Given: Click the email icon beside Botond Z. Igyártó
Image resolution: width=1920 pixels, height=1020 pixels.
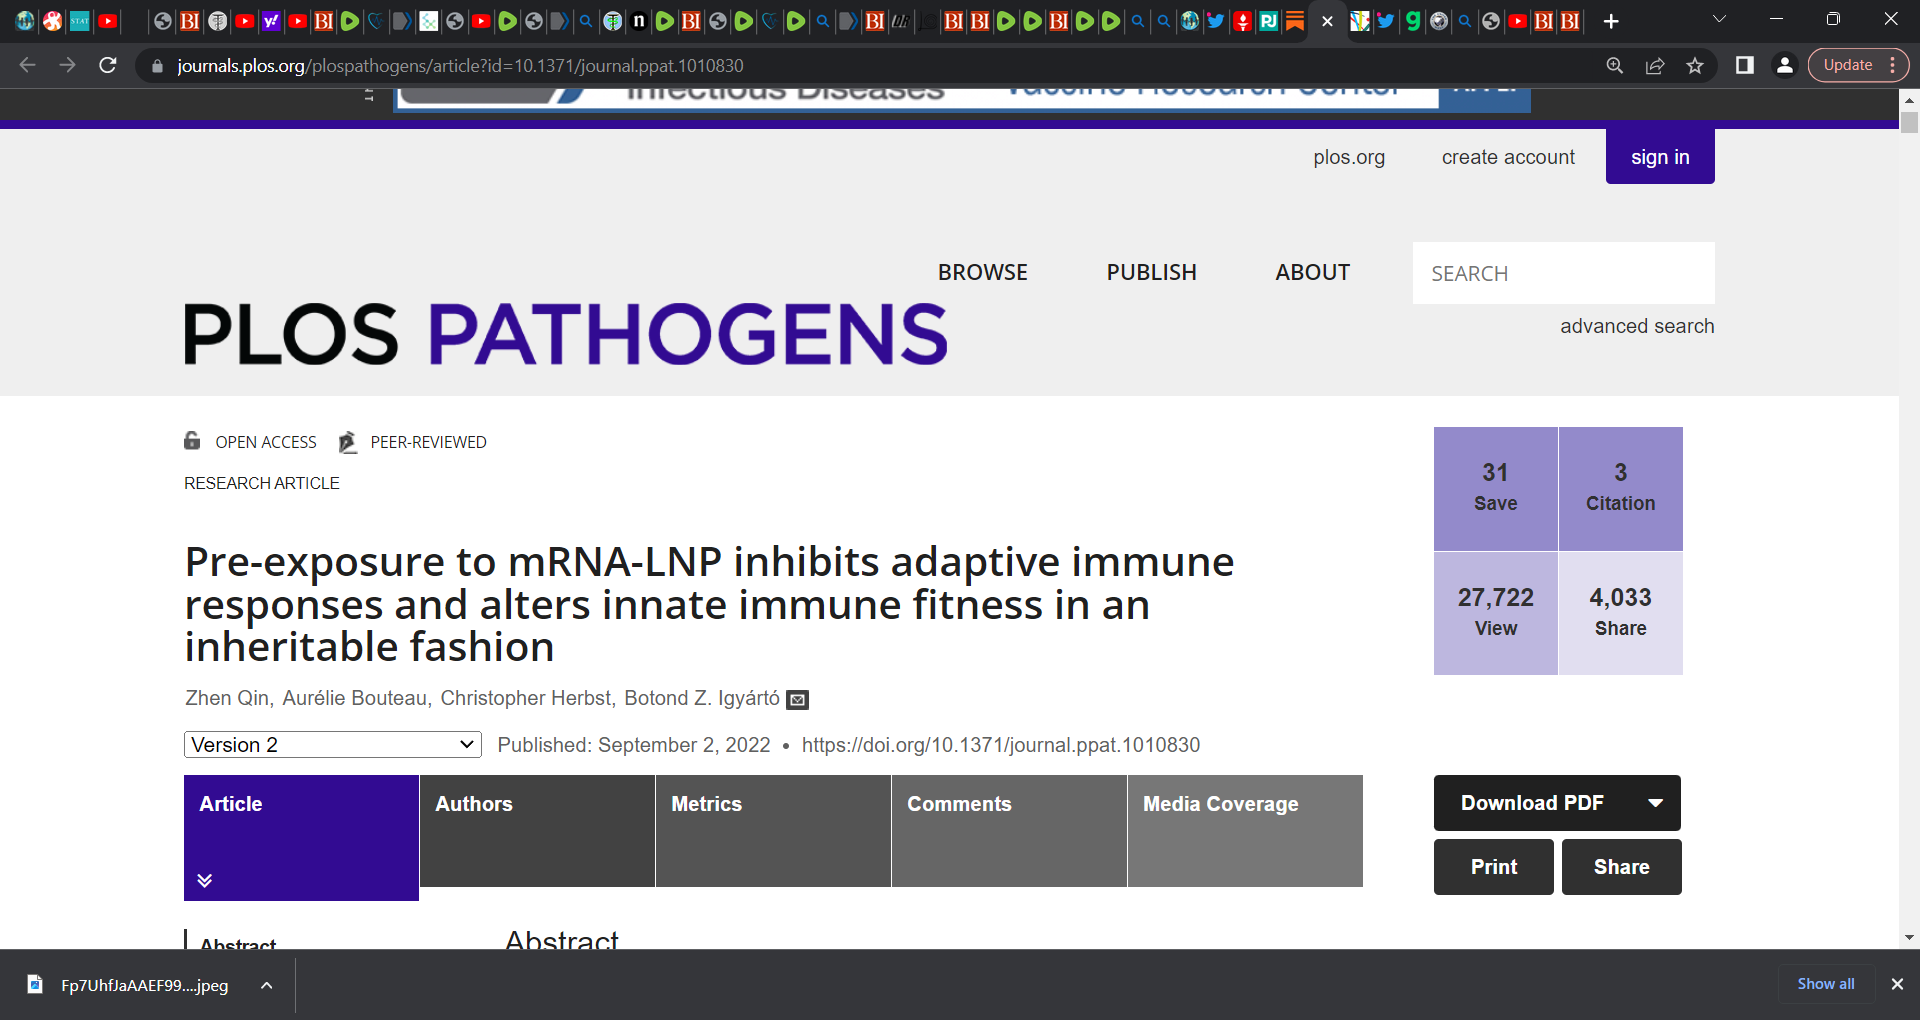Looking at the screenshot, I should [x=798, y=700].
